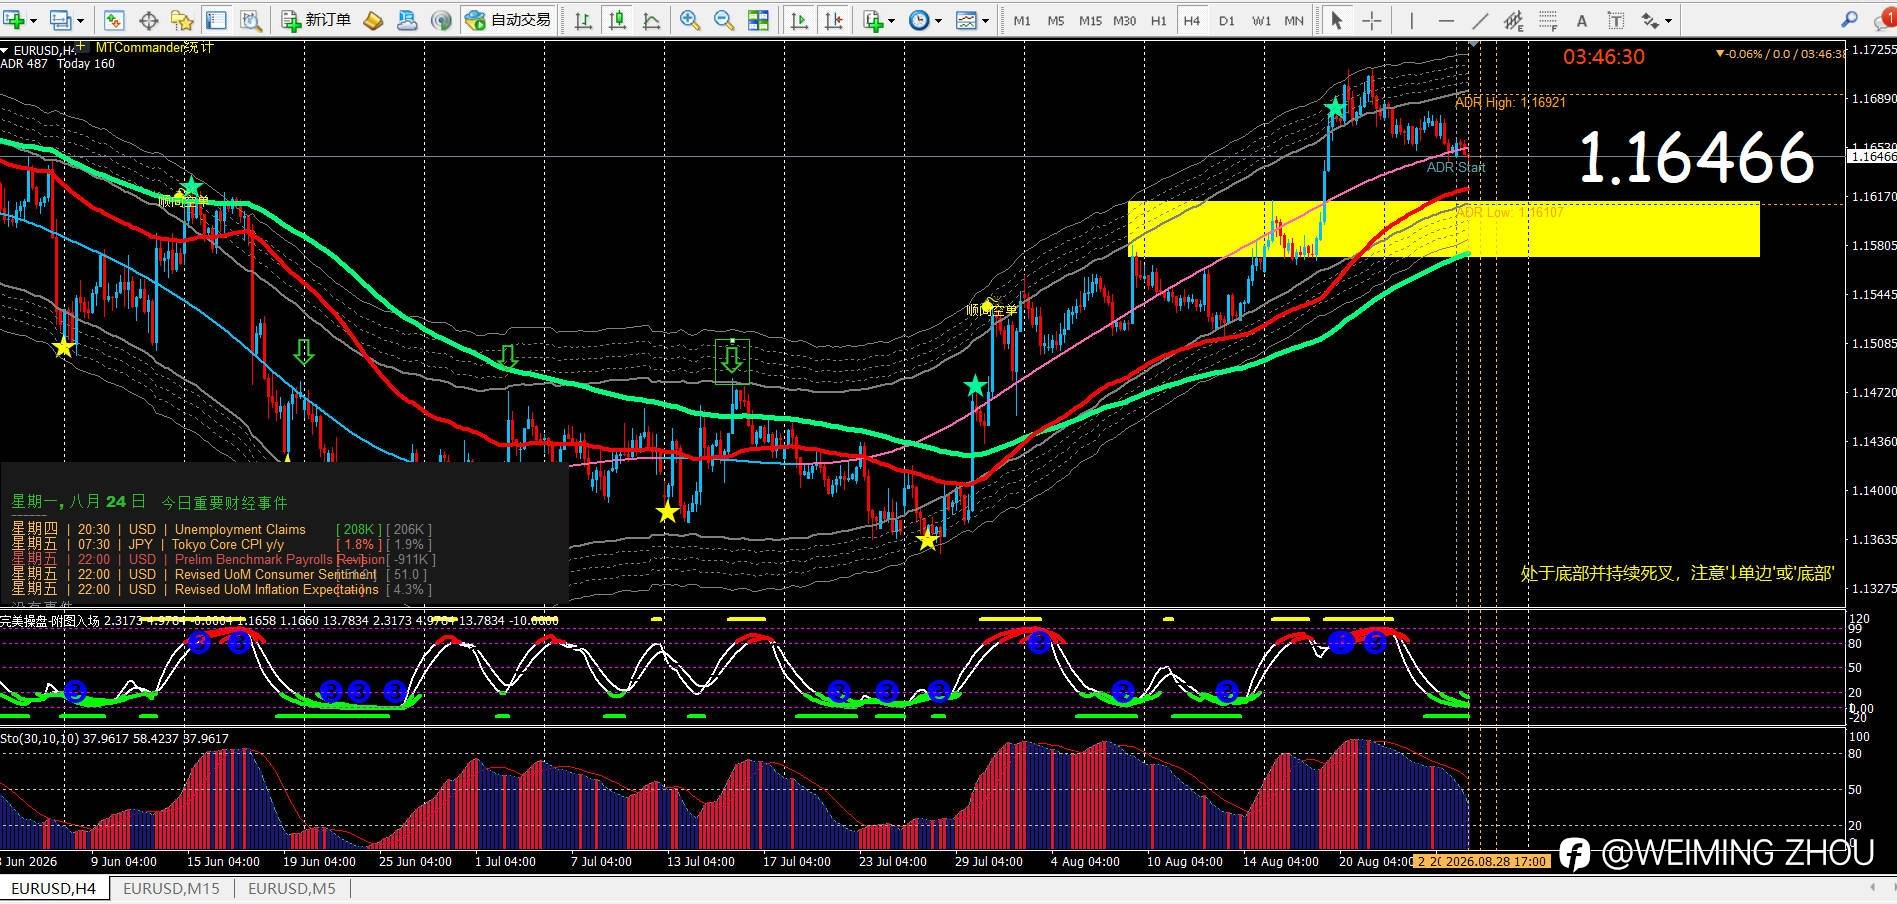1897x904 pixels.
Task: Open the search magnifier
Action: 1849,20
